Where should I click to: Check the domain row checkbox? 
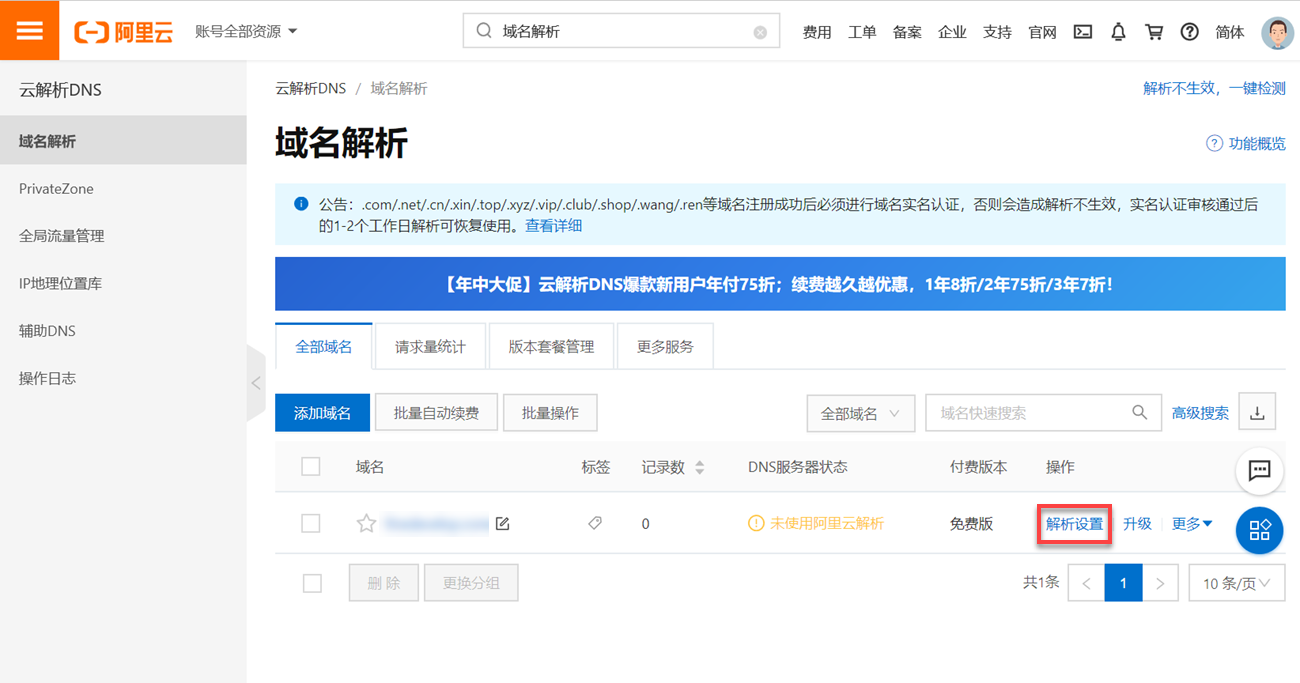pyautogui.click(x=311, y=523)
